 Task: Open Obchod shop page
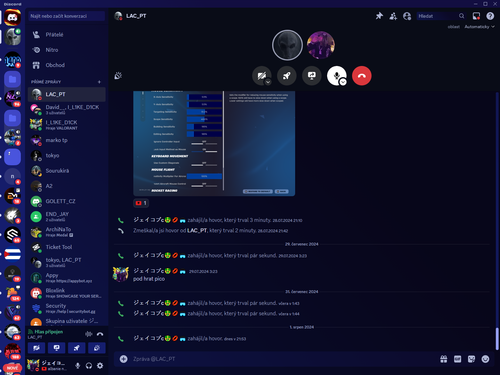pos(67,65)
